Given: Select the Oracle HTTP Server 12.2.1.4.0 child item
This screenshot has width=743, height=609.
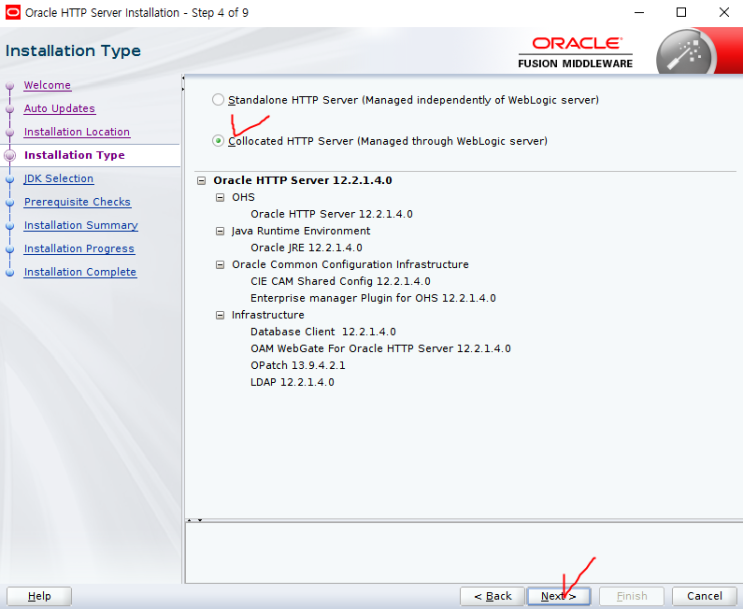Looking at the screenshot, I should click(x=332, y=214).
